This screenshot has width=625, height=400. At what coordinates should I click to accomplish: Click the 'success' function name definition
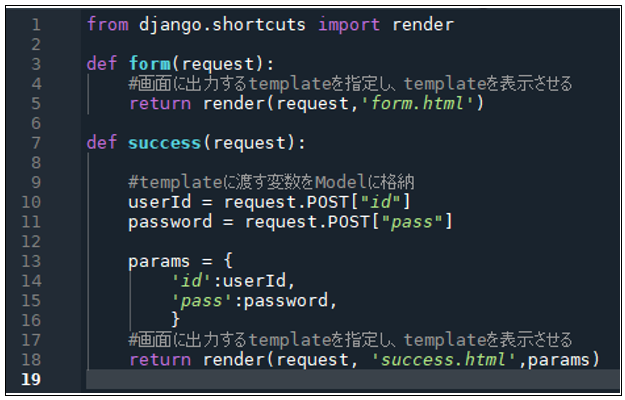[165, 143]
